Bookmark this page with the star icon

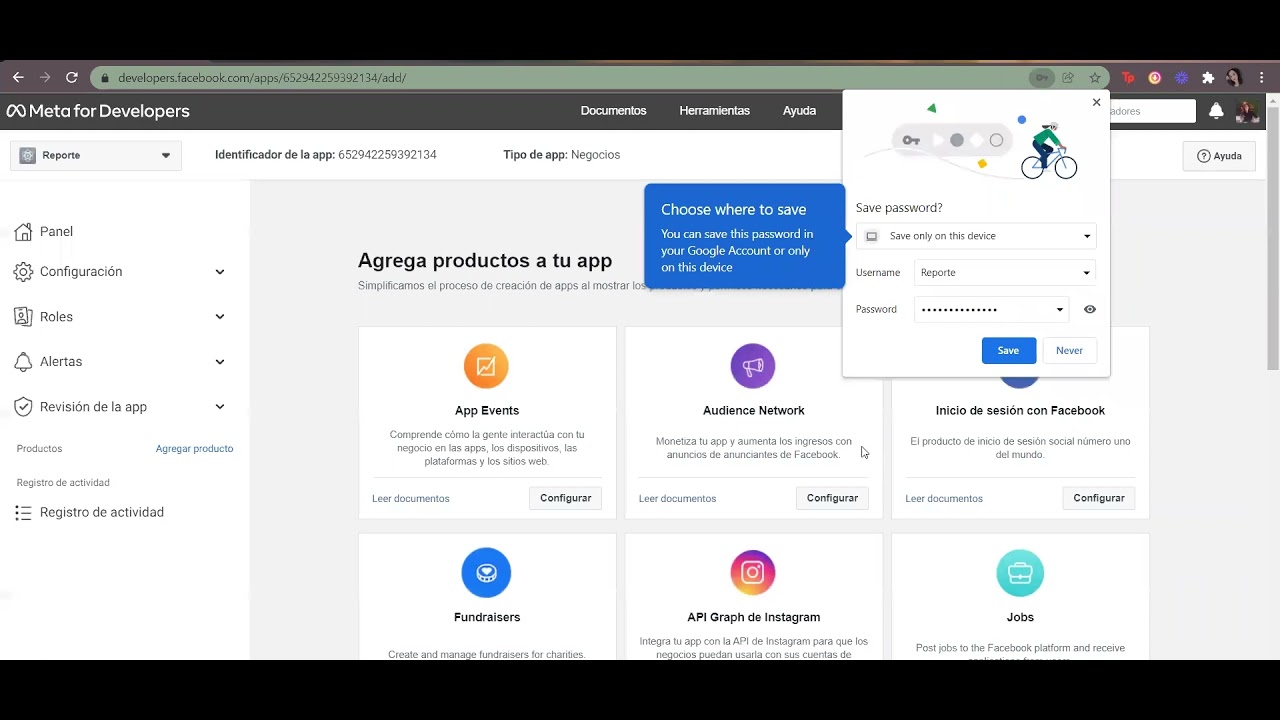(1095, 77)
